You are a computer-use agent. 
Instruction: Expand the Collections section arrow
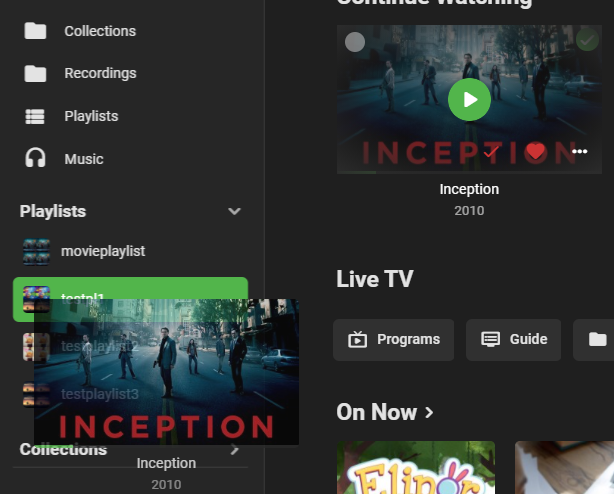click(x=235, y=449)
